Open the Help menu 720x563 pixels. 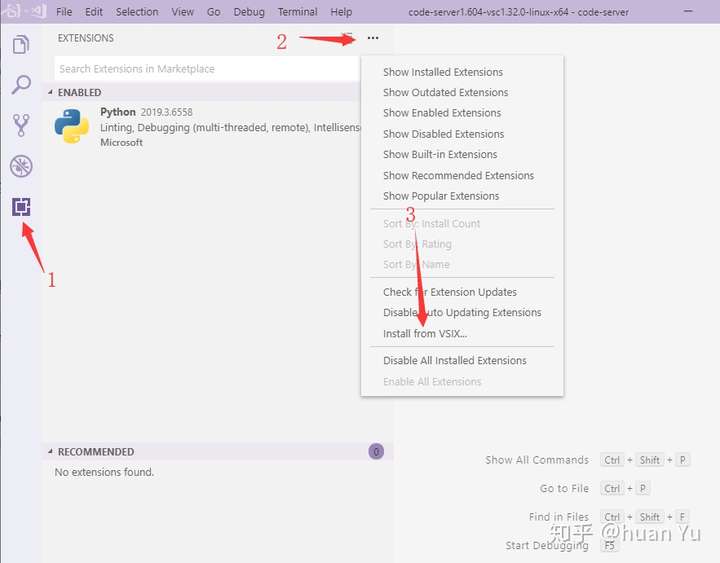point(341,12)
